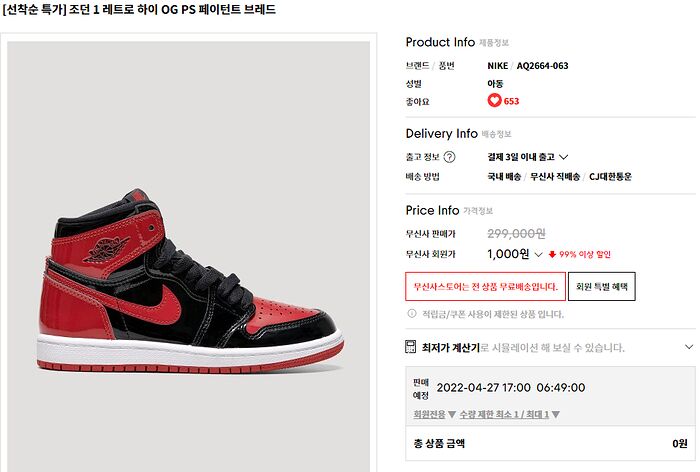Image resolution: width=700 pixels, height=472 pixels.
Task: Click the 653 likes count
Action: (511, 101)
